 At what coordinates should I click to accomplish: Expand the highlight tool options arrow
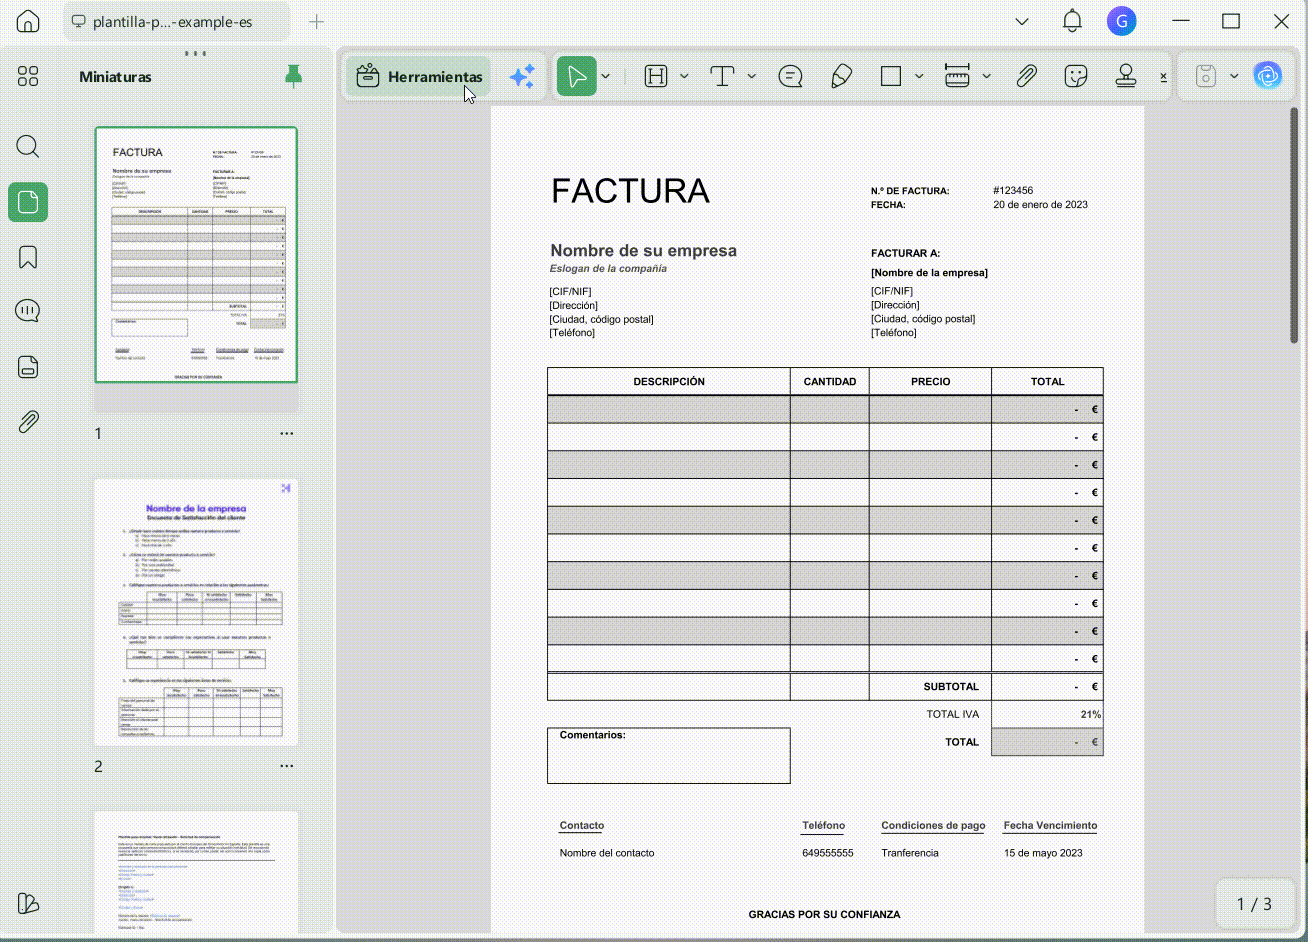[684, 77]
